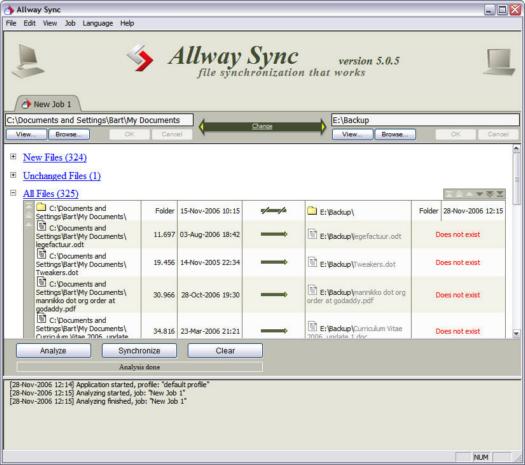
Task: Click the date 14-Nov-2005 22:34
Action: pyautogui.click(x=210, y=262)
